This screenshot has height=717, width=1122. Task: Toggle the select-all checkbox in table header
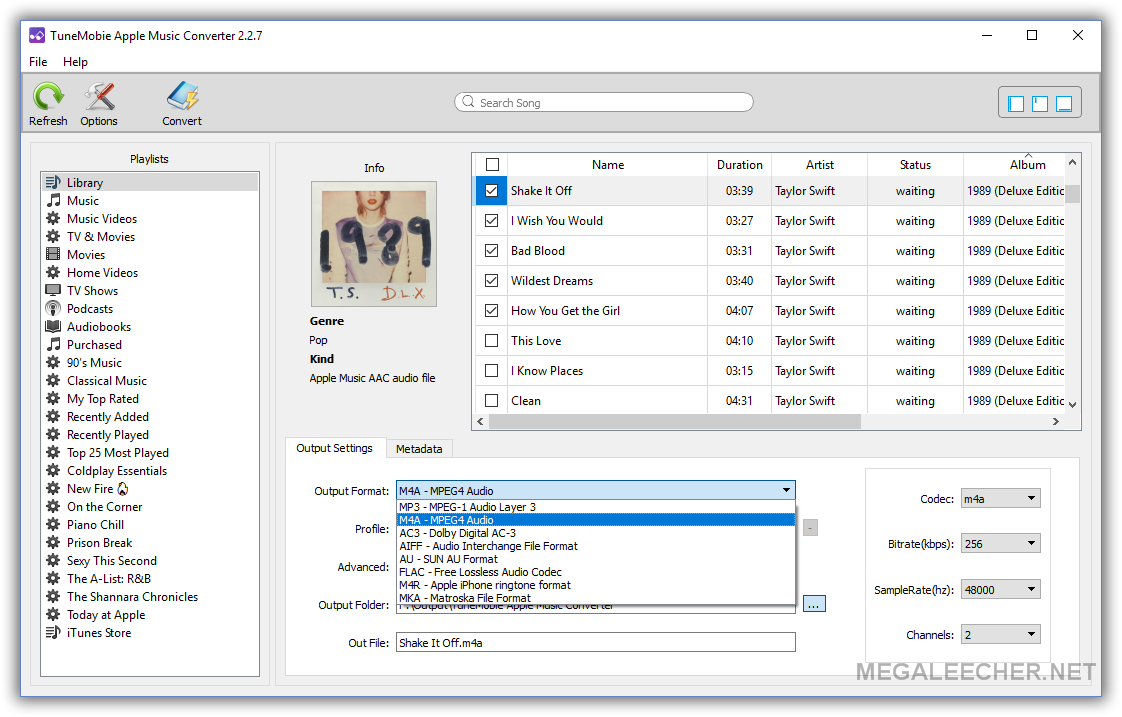click(492, 165)
